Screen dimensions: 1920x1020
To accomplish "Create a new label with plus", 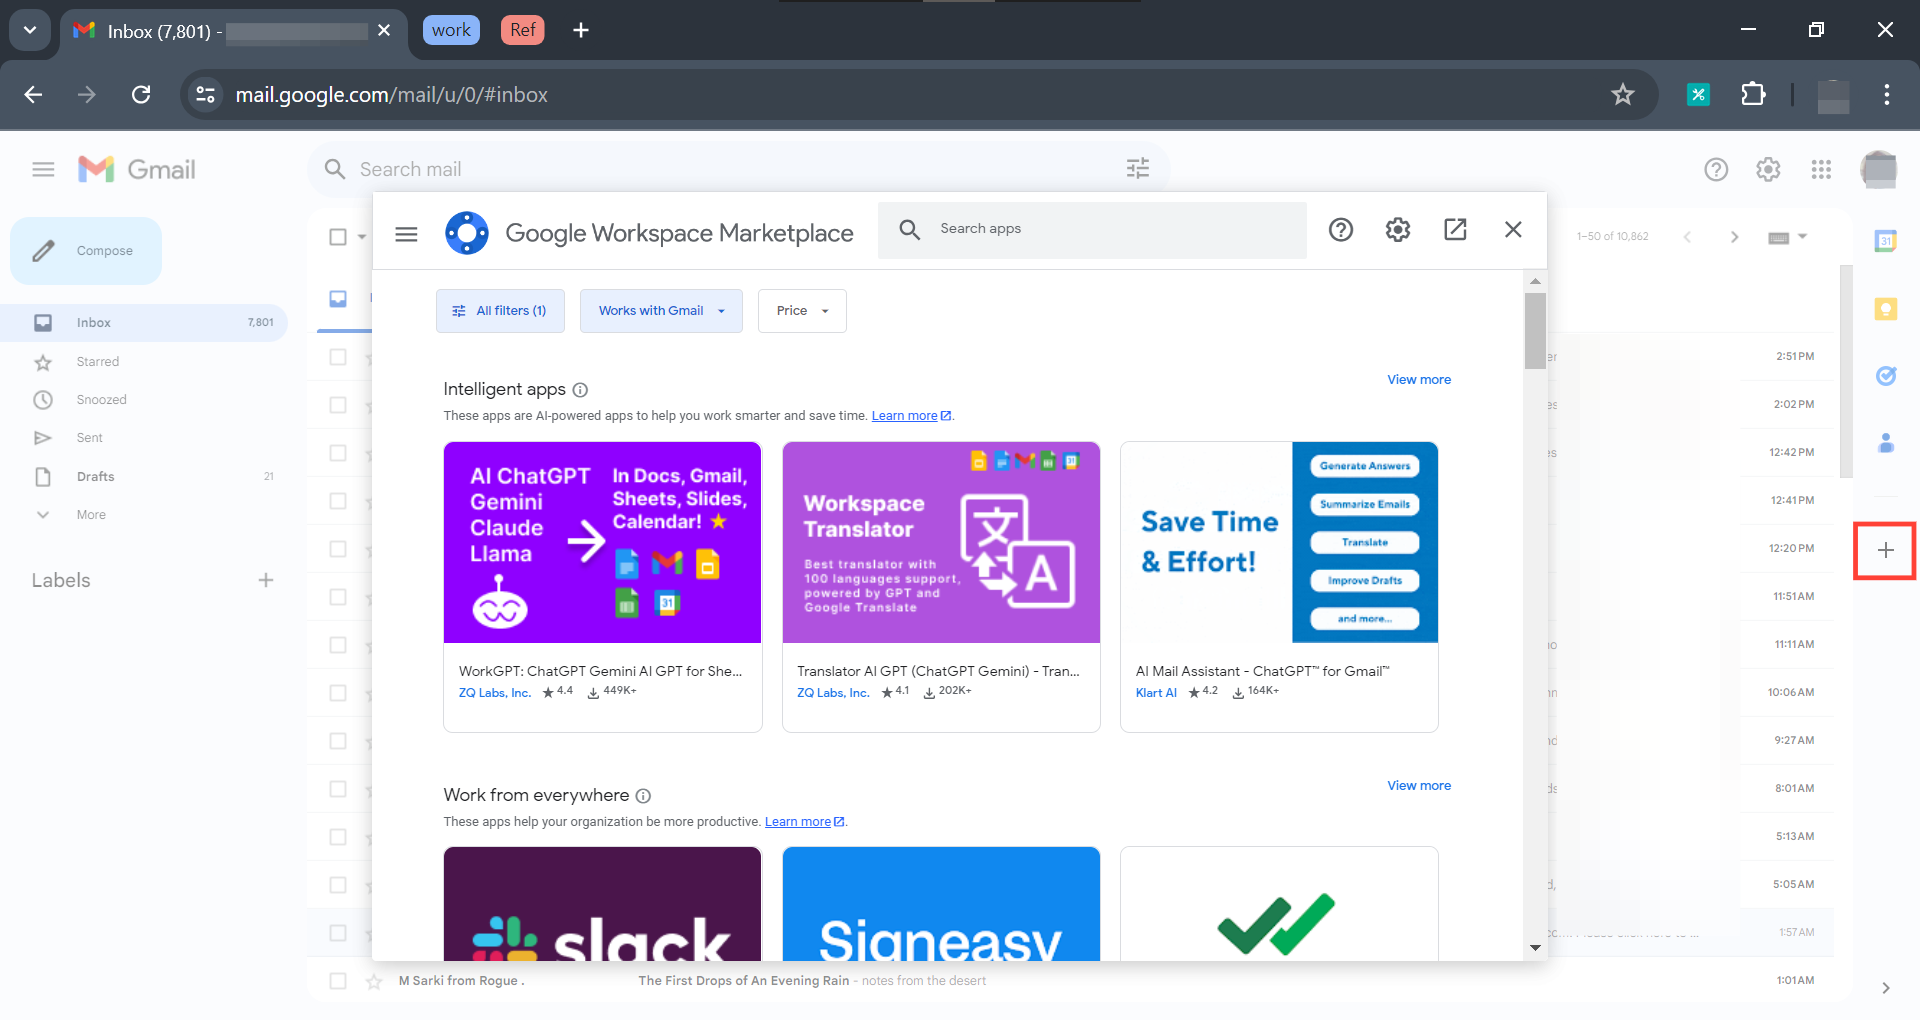I will pyautogui.click(x=266, y=580).
